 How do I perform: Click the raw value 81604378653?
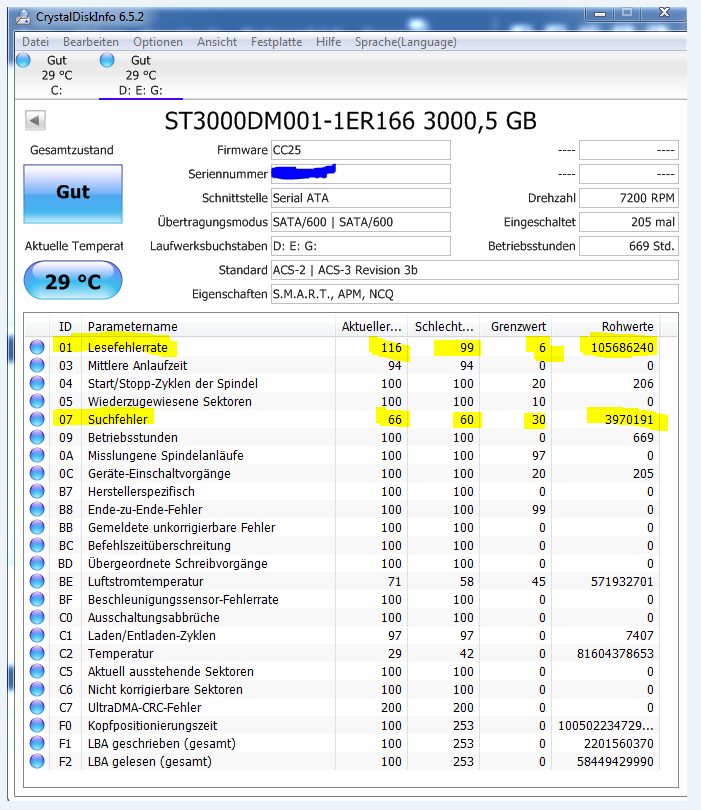point(615,653)
